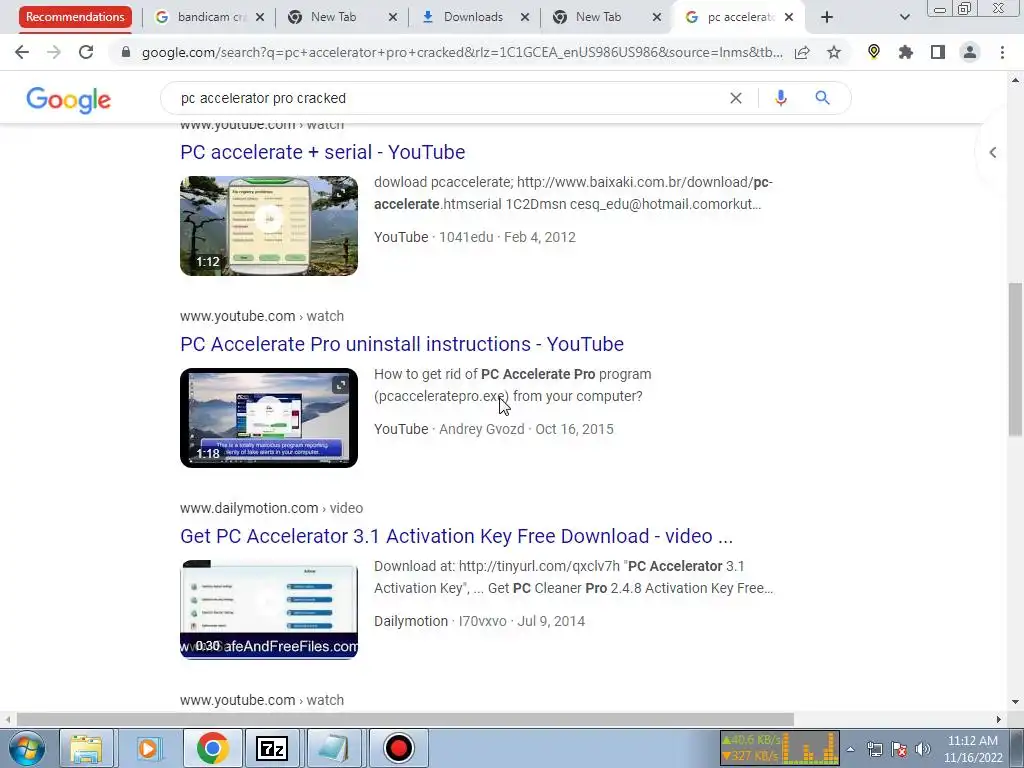Submit search with magnifier icon
This screenshot has height=768, width=1024.
click(x=822, y=98)
